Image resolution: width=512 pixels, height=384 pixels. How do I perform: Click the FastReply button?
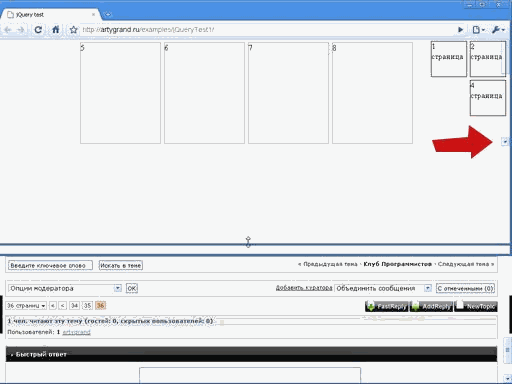point(386,306)
